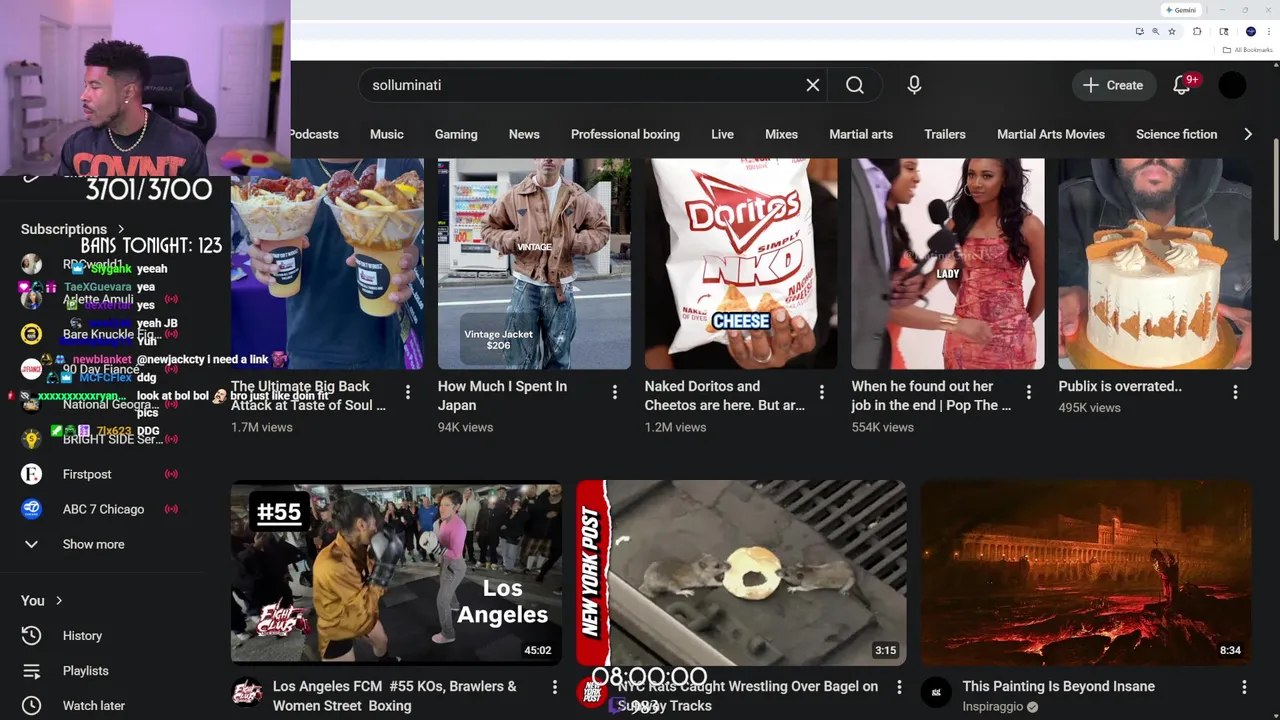Open options menu for Naked Doritos short
Viewport: 1280px width, 720px height.
click(822, 392)
